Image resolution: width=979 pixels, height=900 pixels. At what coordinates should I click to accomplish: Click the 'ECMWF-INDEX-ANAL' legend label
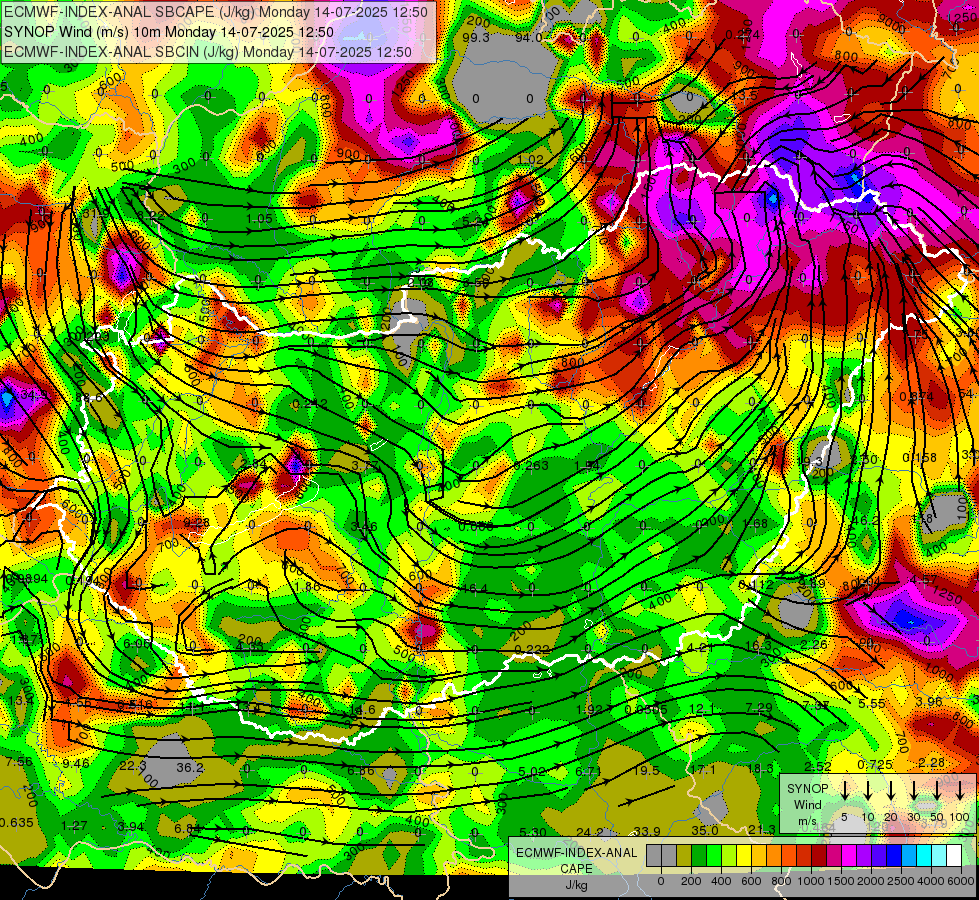tap(576, 853)
